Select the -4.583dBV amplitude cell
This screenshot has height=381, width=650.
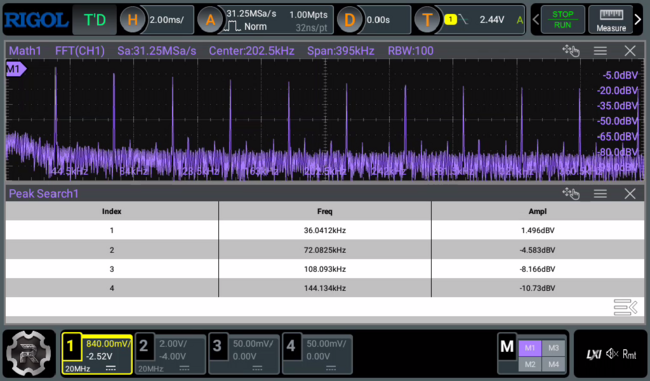(538, 250)
